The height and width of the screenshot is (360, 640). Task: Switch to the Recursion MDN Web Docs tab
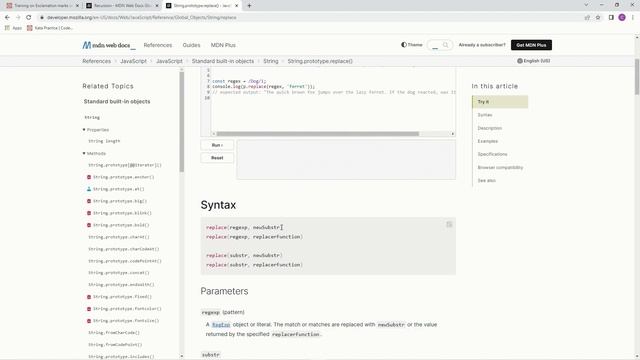[122, 6]
